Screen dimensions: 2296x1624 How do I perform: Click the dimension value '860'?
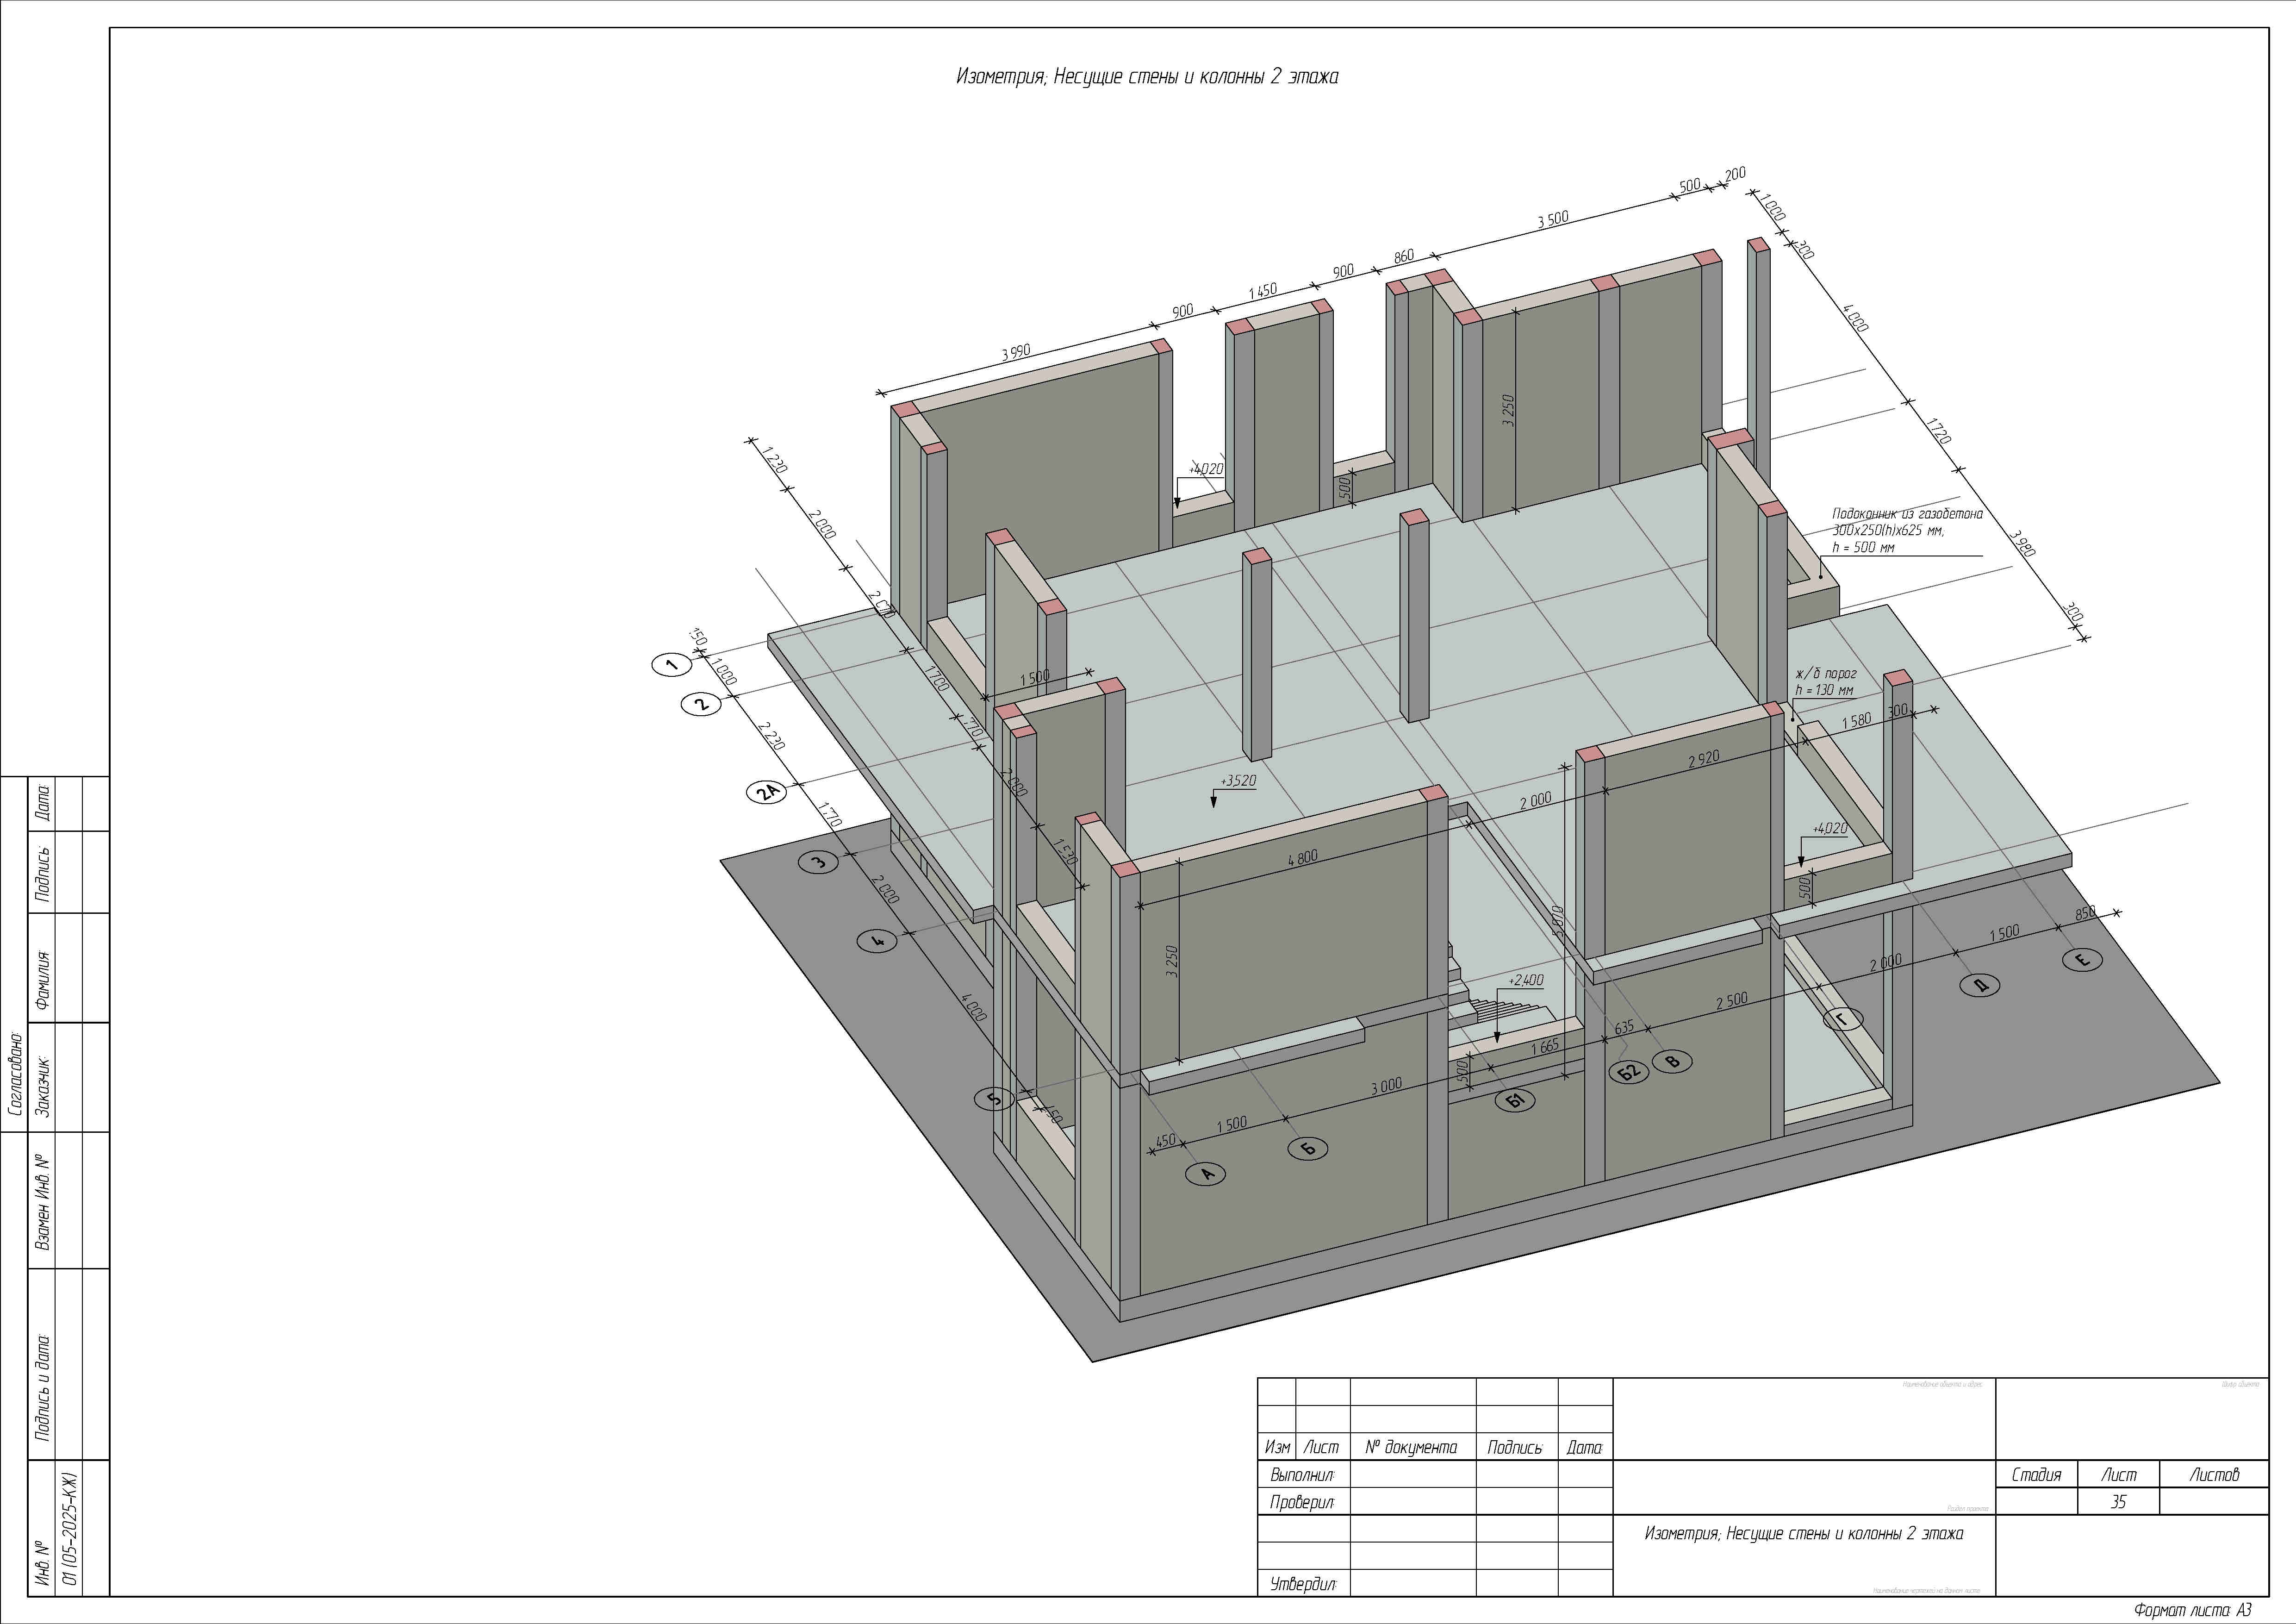pos(1404,257)
